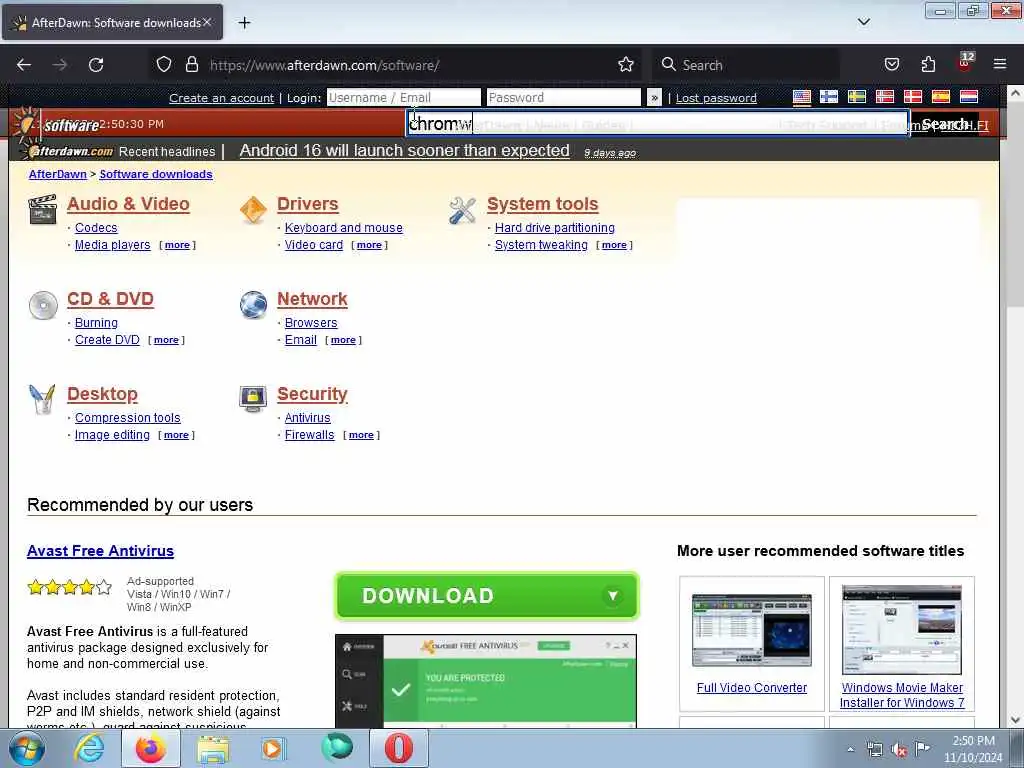Show hidden system tray icons
The height and width of the screenshot is (768, 1024).
[x=850, y=749]
